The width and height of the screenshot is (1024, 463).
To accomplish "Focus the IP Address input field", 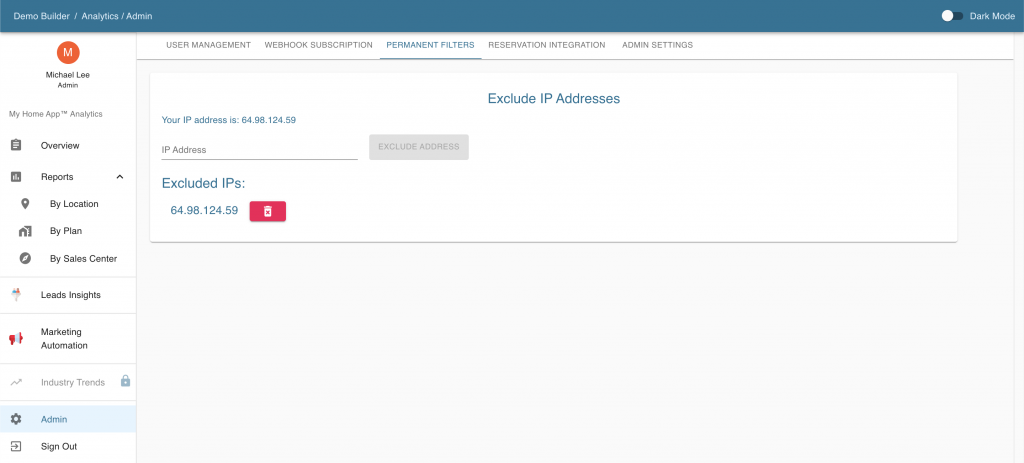I will [259, 150].
